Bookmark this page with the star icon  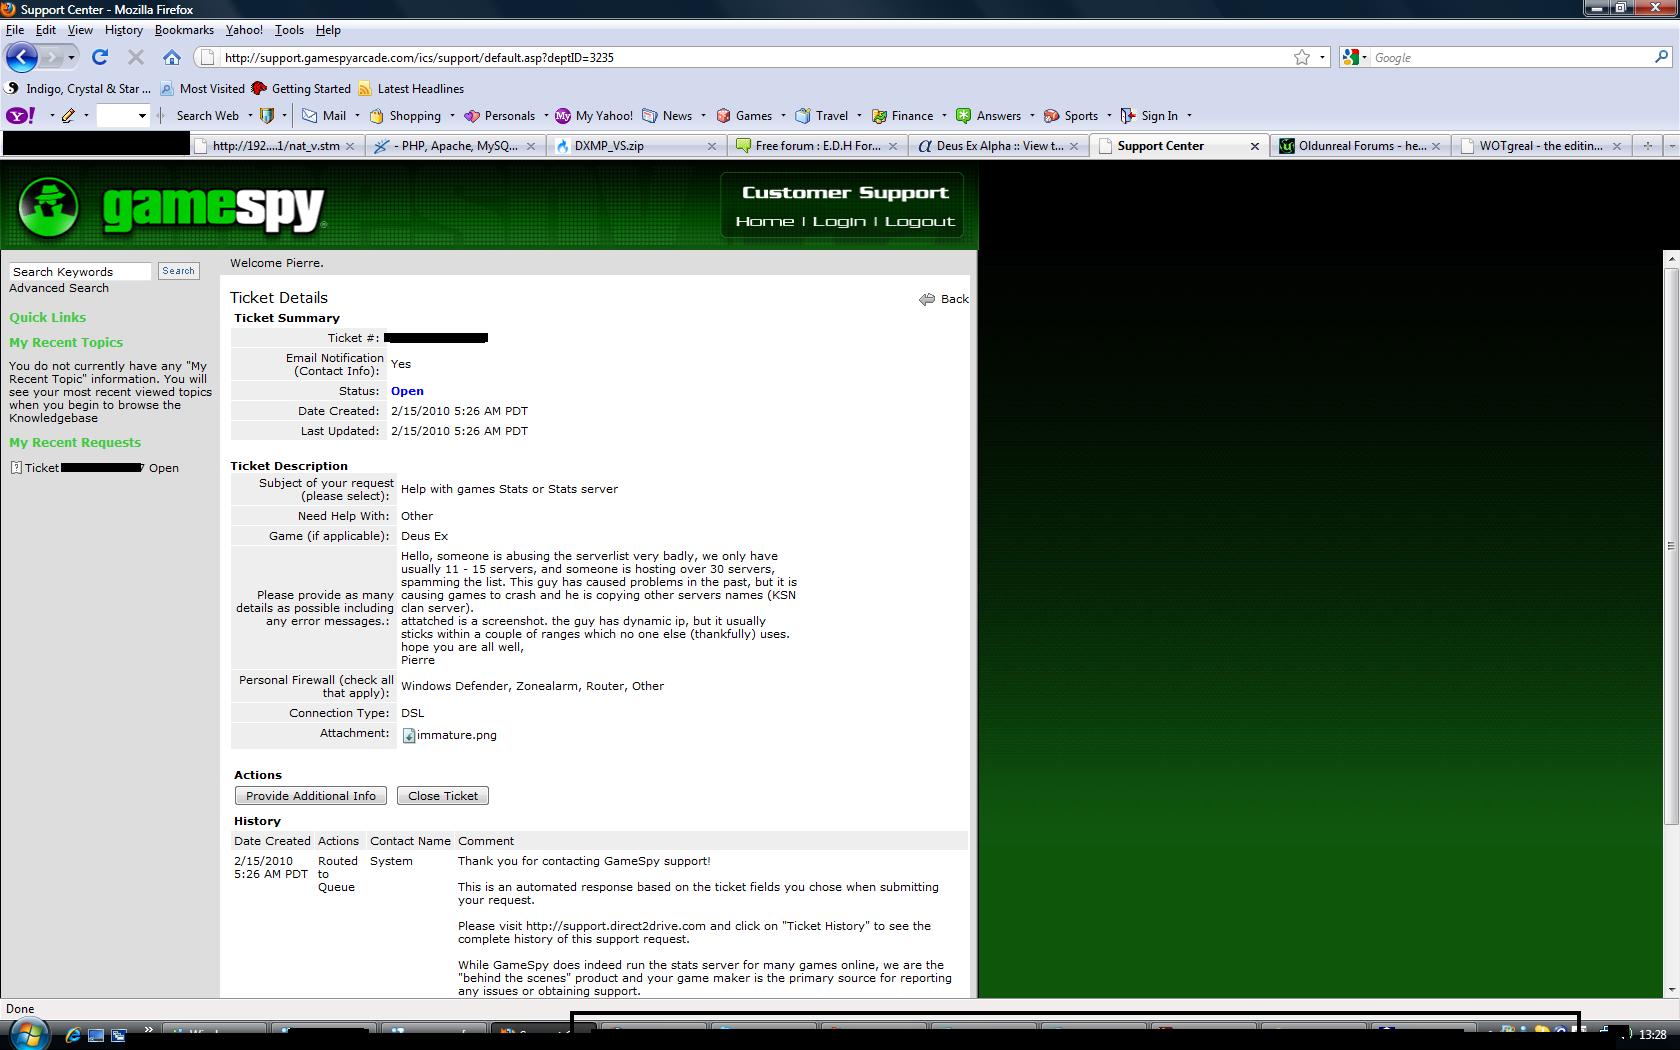[1301, 57]
